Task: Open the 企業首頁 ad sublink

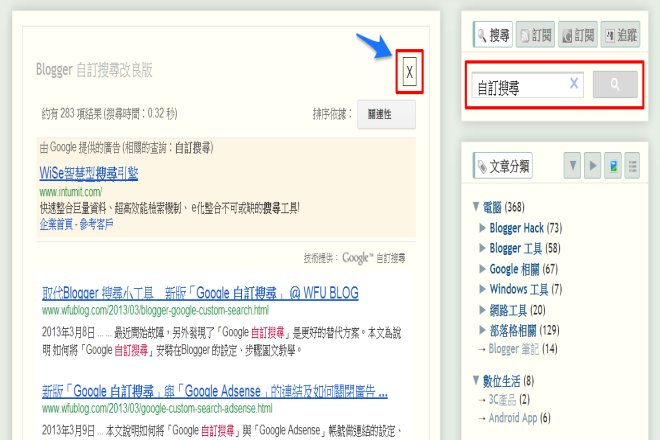Action: pos(56,224)
